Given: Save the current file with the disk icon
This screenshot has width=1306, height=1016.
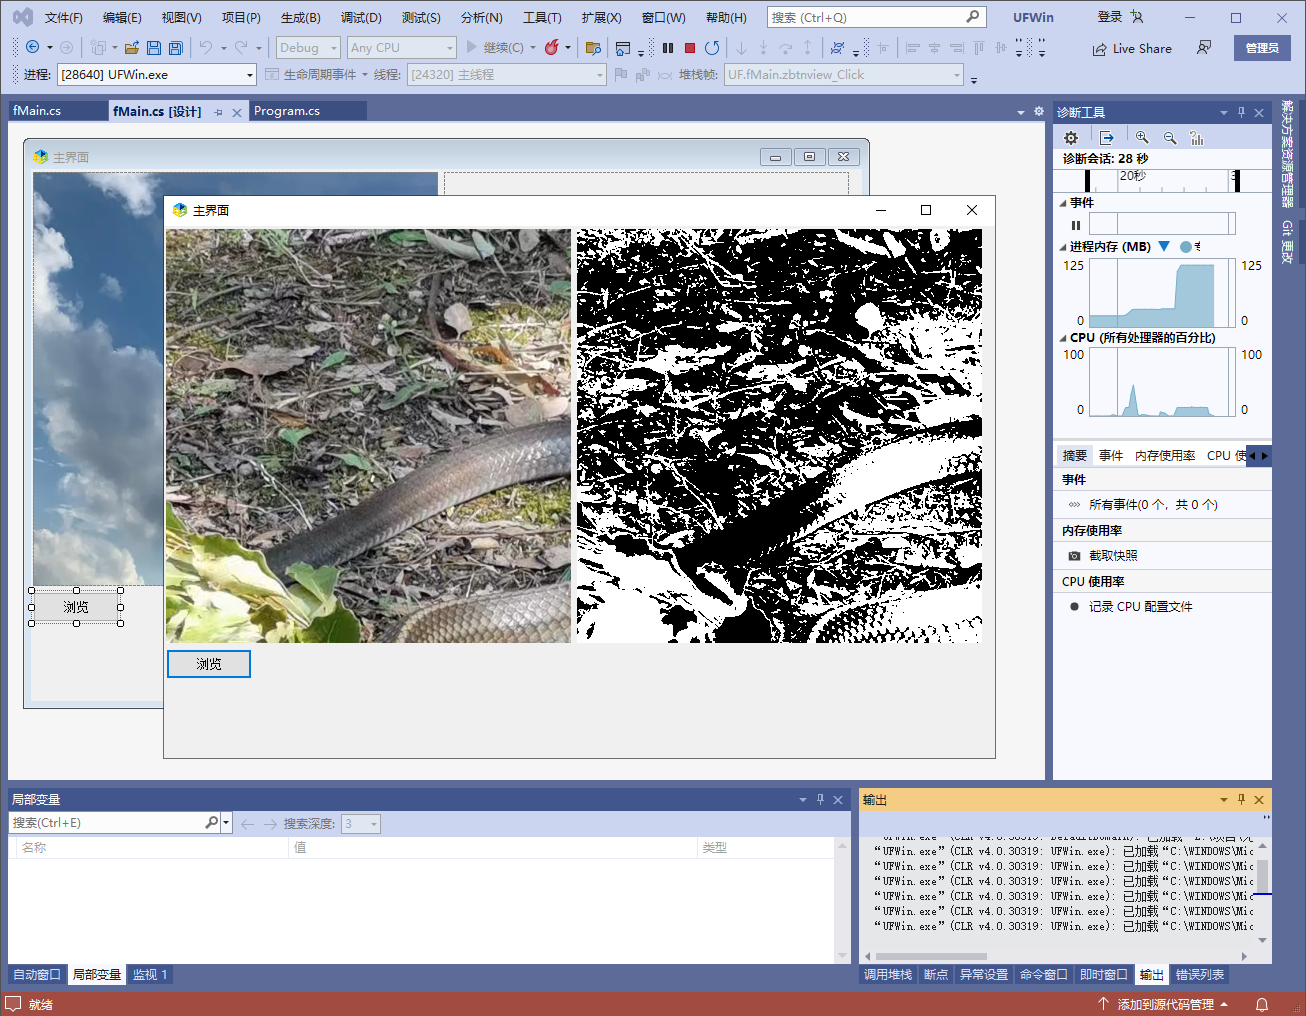Looking at the screenshot, I should point(154,48).
